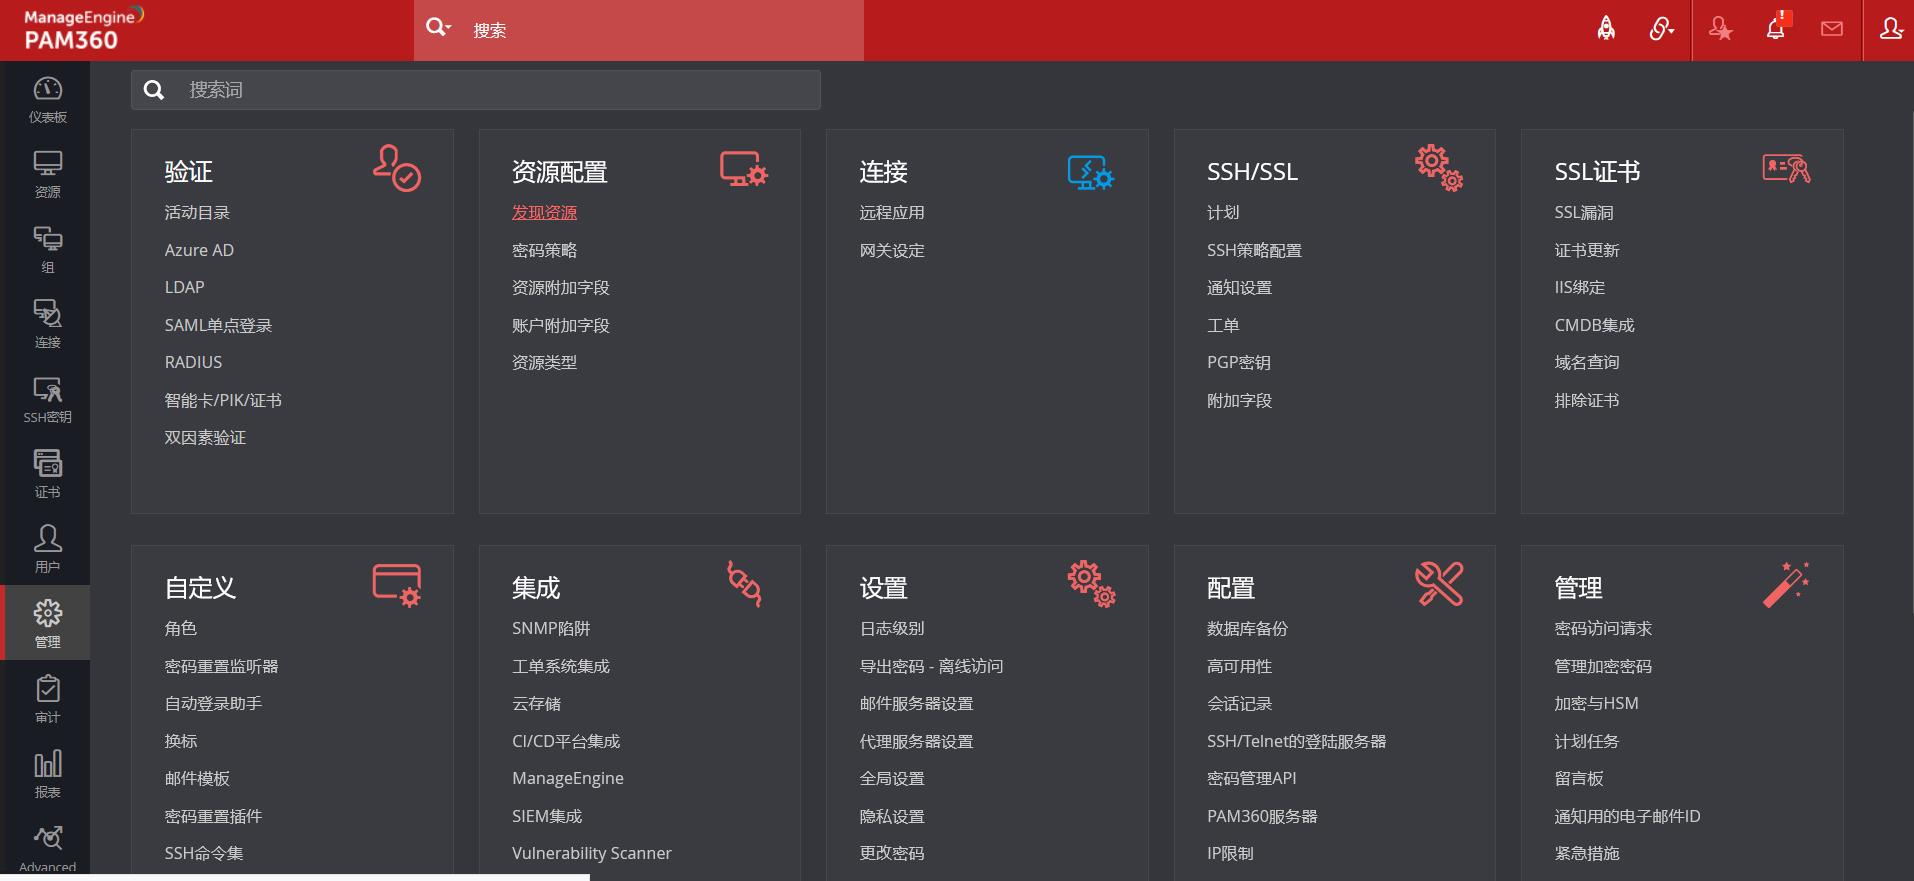
Task: Open 高可用性 link
Action: 1239,666
